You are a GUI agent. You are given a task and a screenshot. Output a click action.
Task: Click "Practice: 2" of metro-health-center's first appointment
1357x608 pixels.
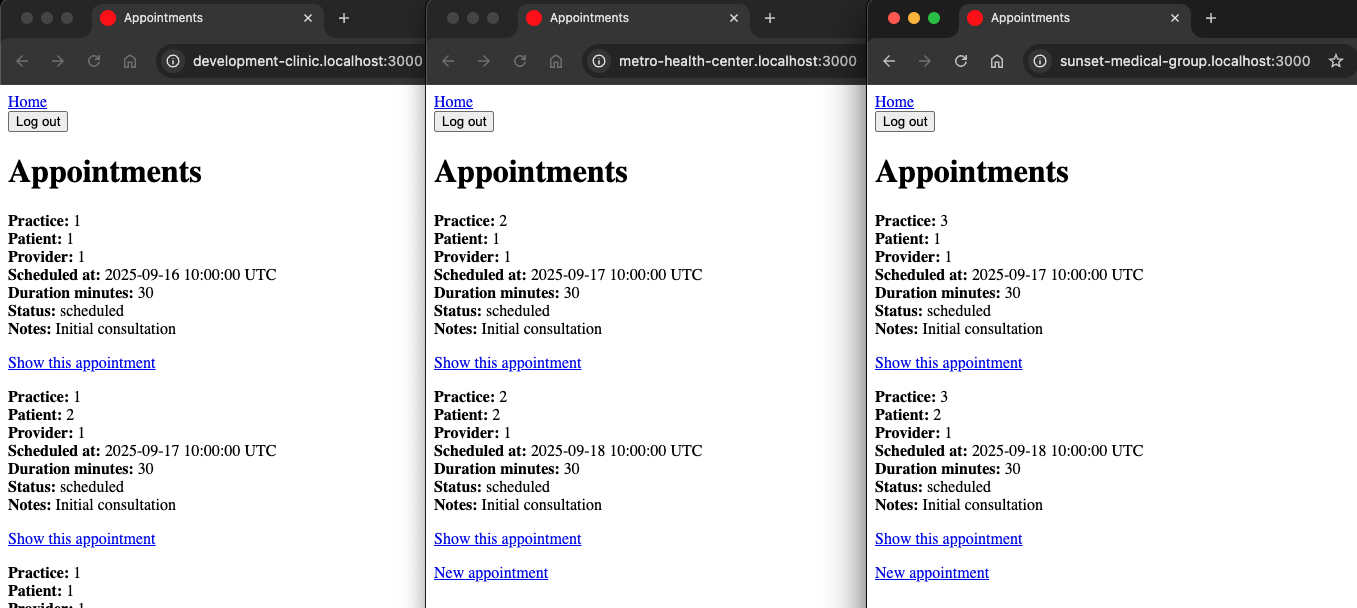[x=472, y=221]
